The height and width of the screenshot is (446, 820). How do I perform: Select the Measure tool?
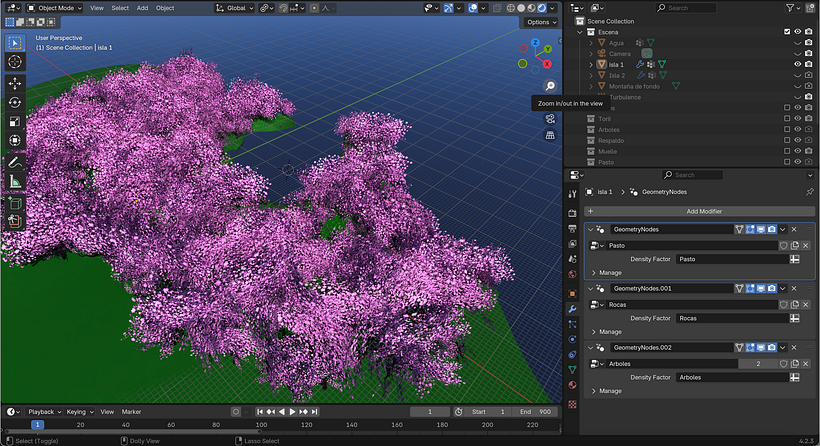click(15, 181)
